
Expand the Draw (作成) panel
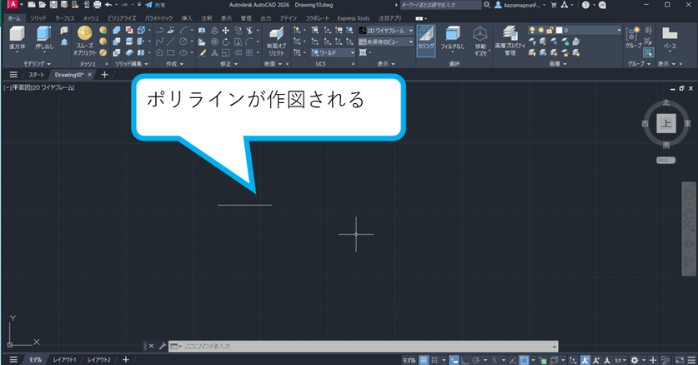(x=174, y=64)
